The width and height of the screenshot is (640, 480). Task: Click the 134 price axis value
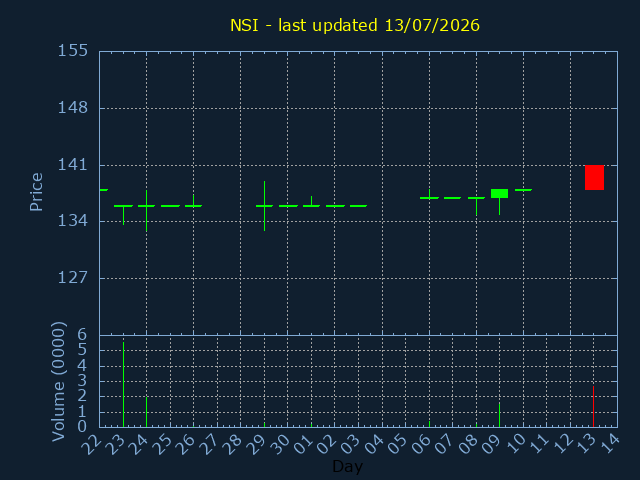pyautogui.click(x=73, y=221)
